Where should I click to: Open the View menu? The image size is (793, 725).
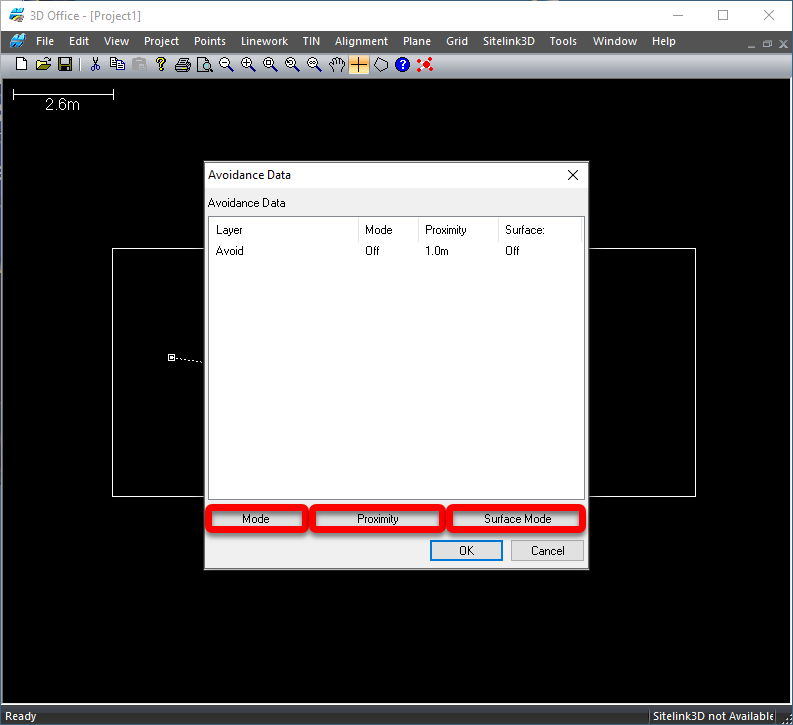pyautogui.click(x=116, y=41)
